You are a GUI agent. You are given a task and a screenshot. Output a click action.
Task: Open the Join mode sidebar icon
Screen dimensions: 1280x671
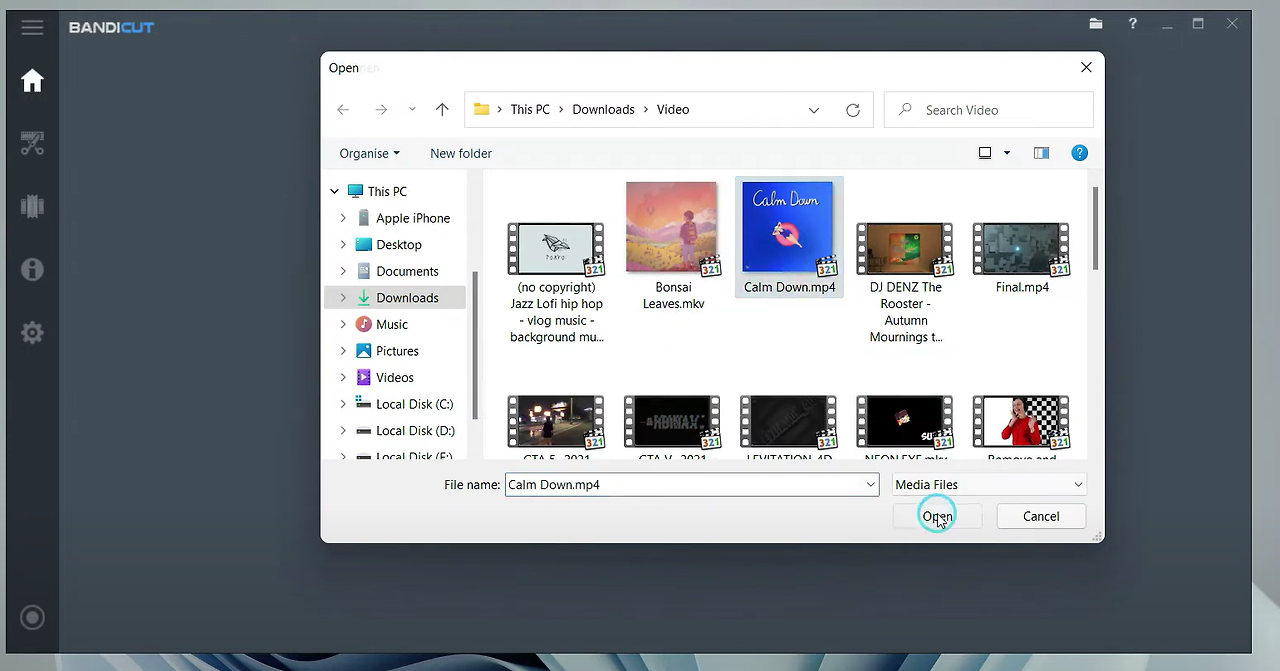tap(32, 207)
